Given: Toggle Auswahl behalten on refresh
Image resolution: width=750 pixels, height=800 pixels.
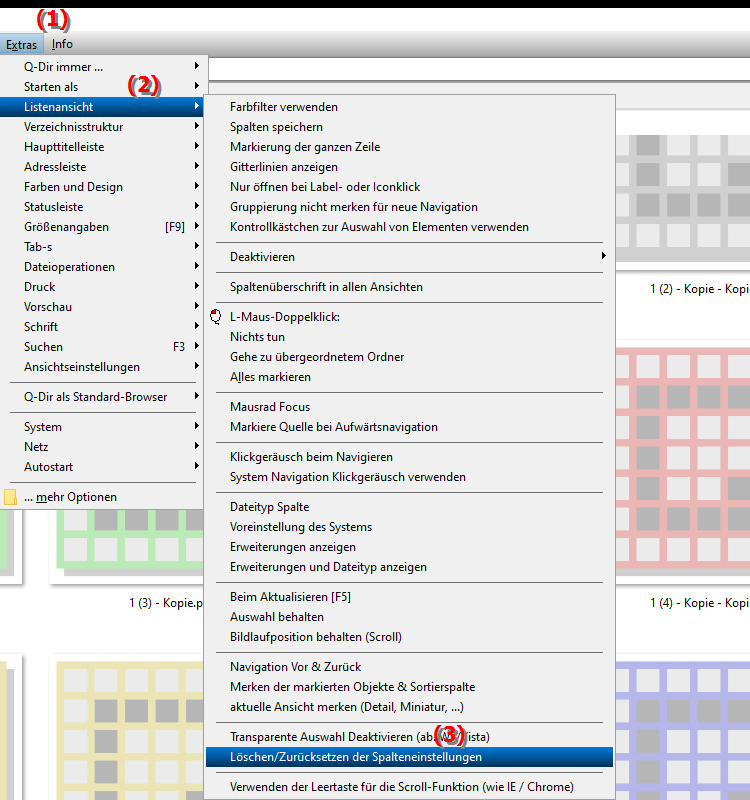Looking at the screenshot, I should click(x=409, y=617).
